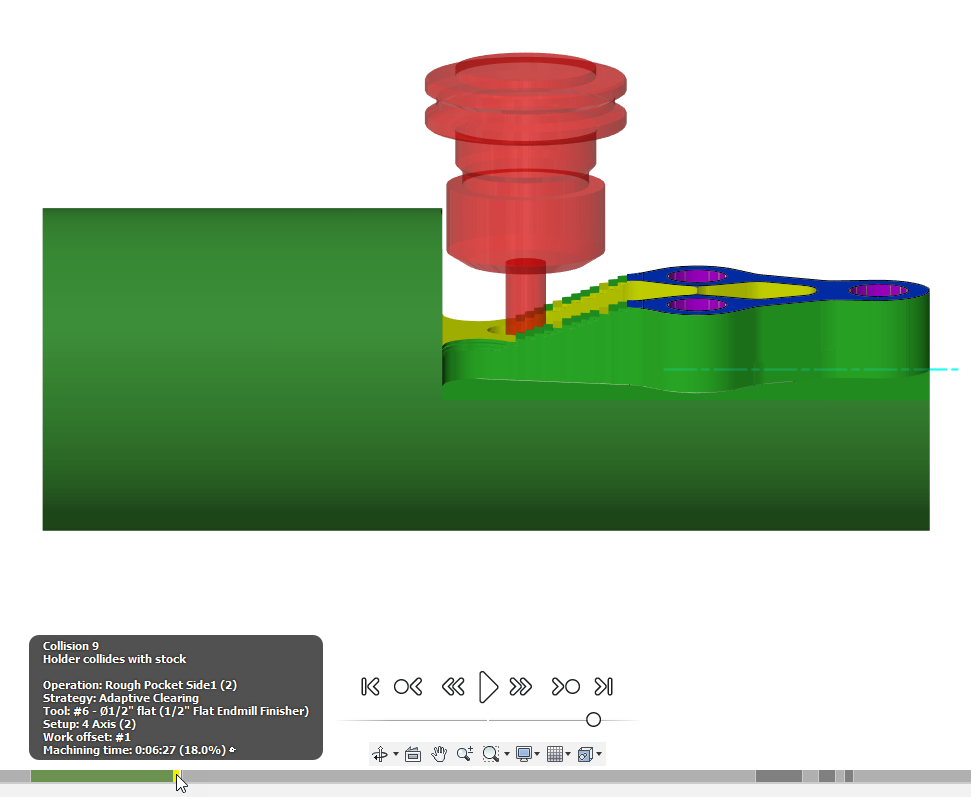
Task: Click the simulation speed slider handle
Action: tap(593, 720)
